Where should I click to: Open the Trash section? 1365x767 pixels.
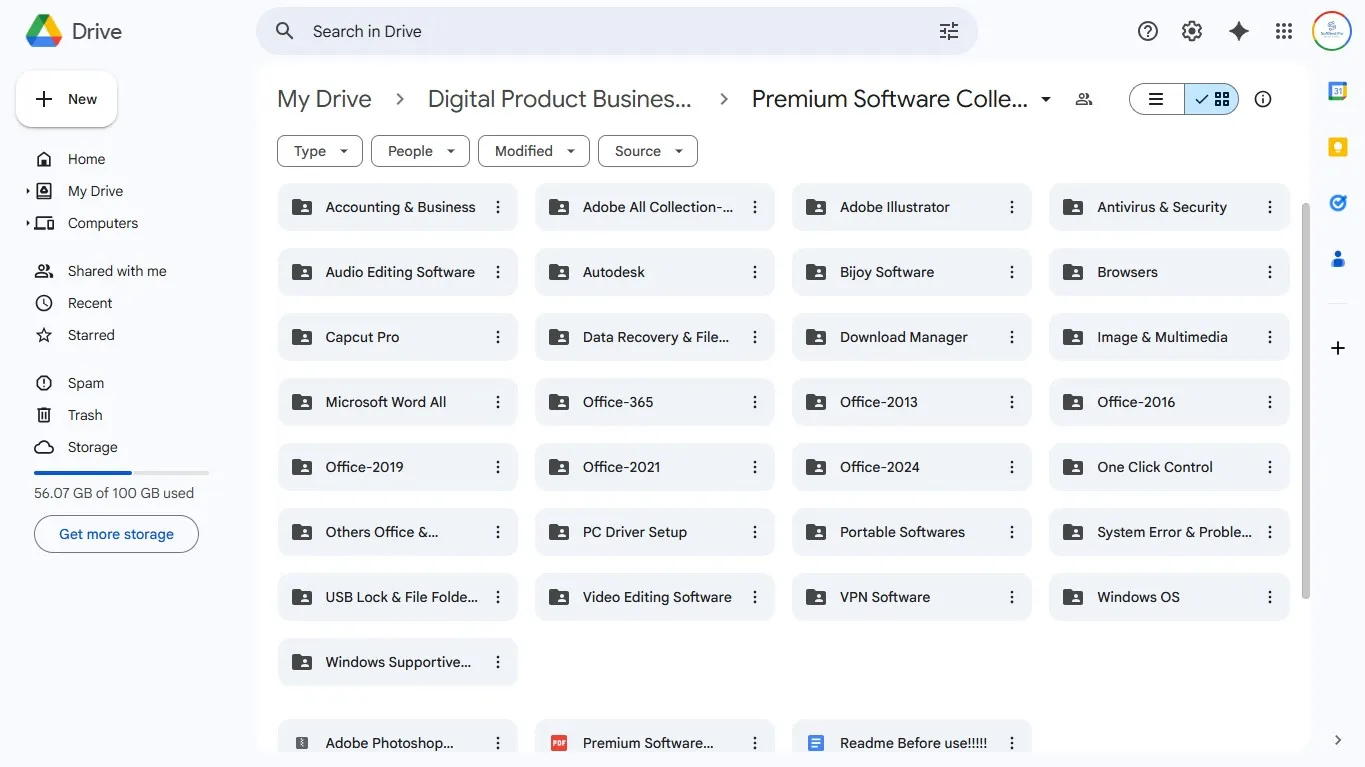pyautogui.click(x=85, y=414)
